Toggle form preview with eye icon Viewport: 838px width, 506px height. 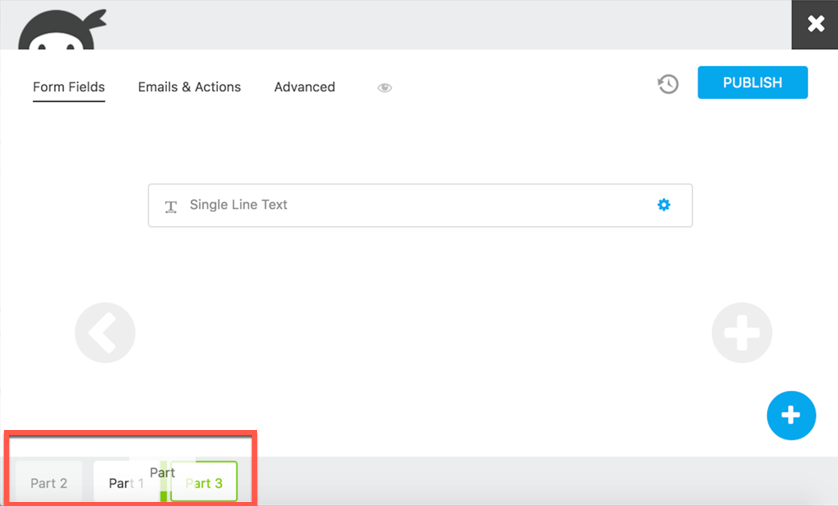384,88
